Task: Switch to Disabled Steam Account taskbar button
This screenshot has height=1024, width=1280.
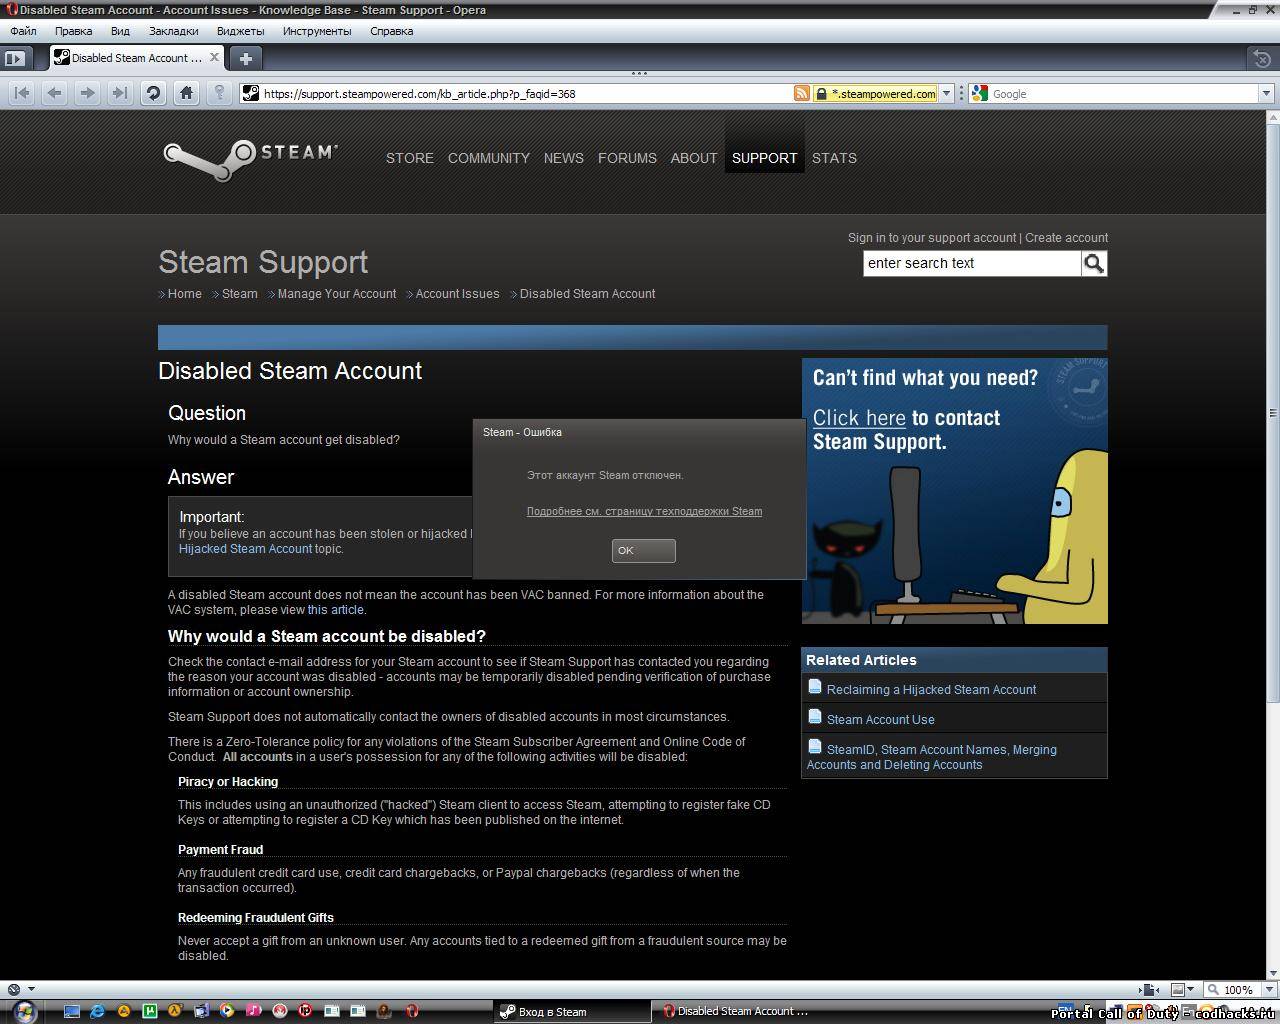Action: click(736, 1012)
